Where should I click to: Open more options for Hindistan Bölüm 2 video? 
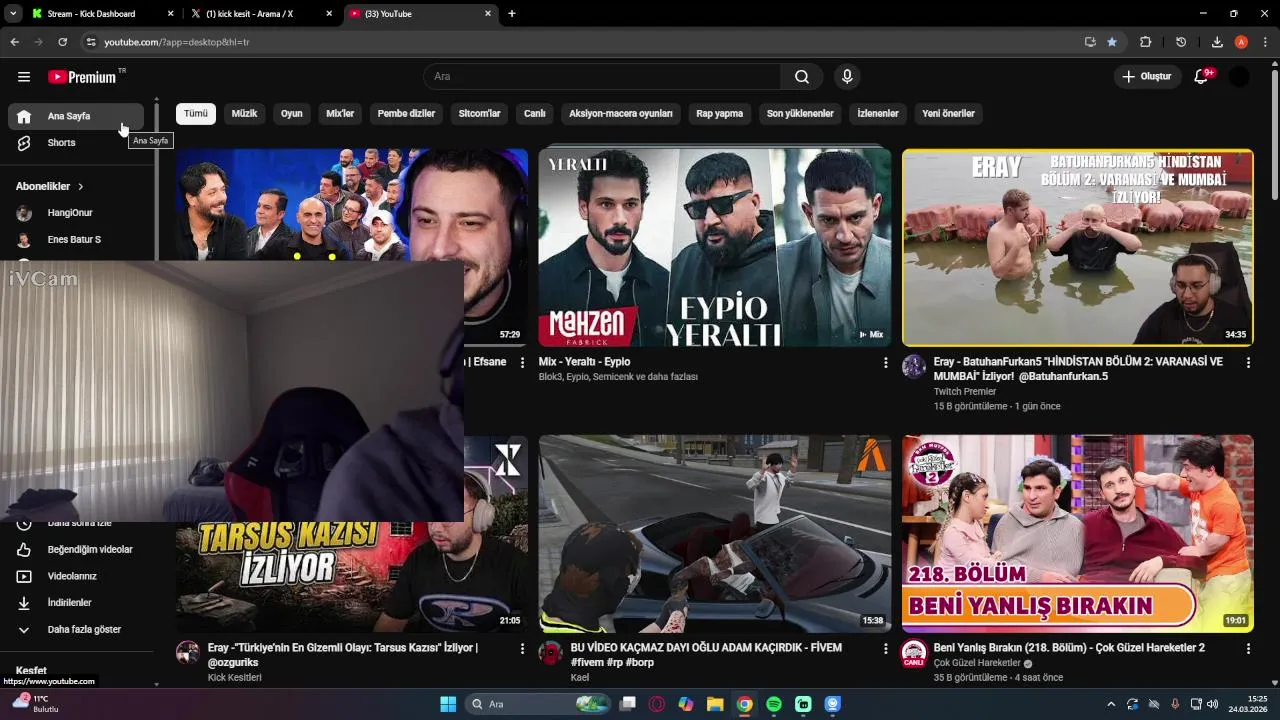click(1248, 363)
